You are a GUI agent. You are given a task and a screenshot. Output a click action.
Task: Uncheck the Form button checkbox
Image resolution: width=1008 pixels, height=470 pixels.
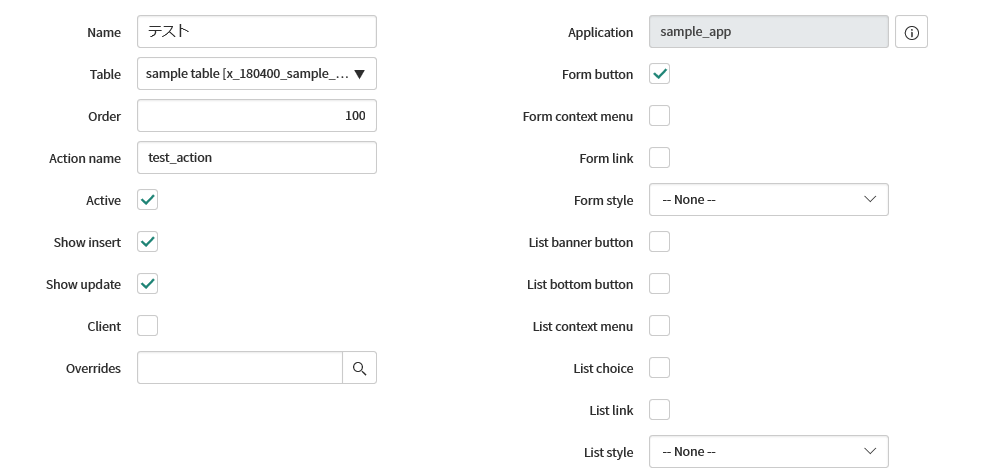[660, 74]
